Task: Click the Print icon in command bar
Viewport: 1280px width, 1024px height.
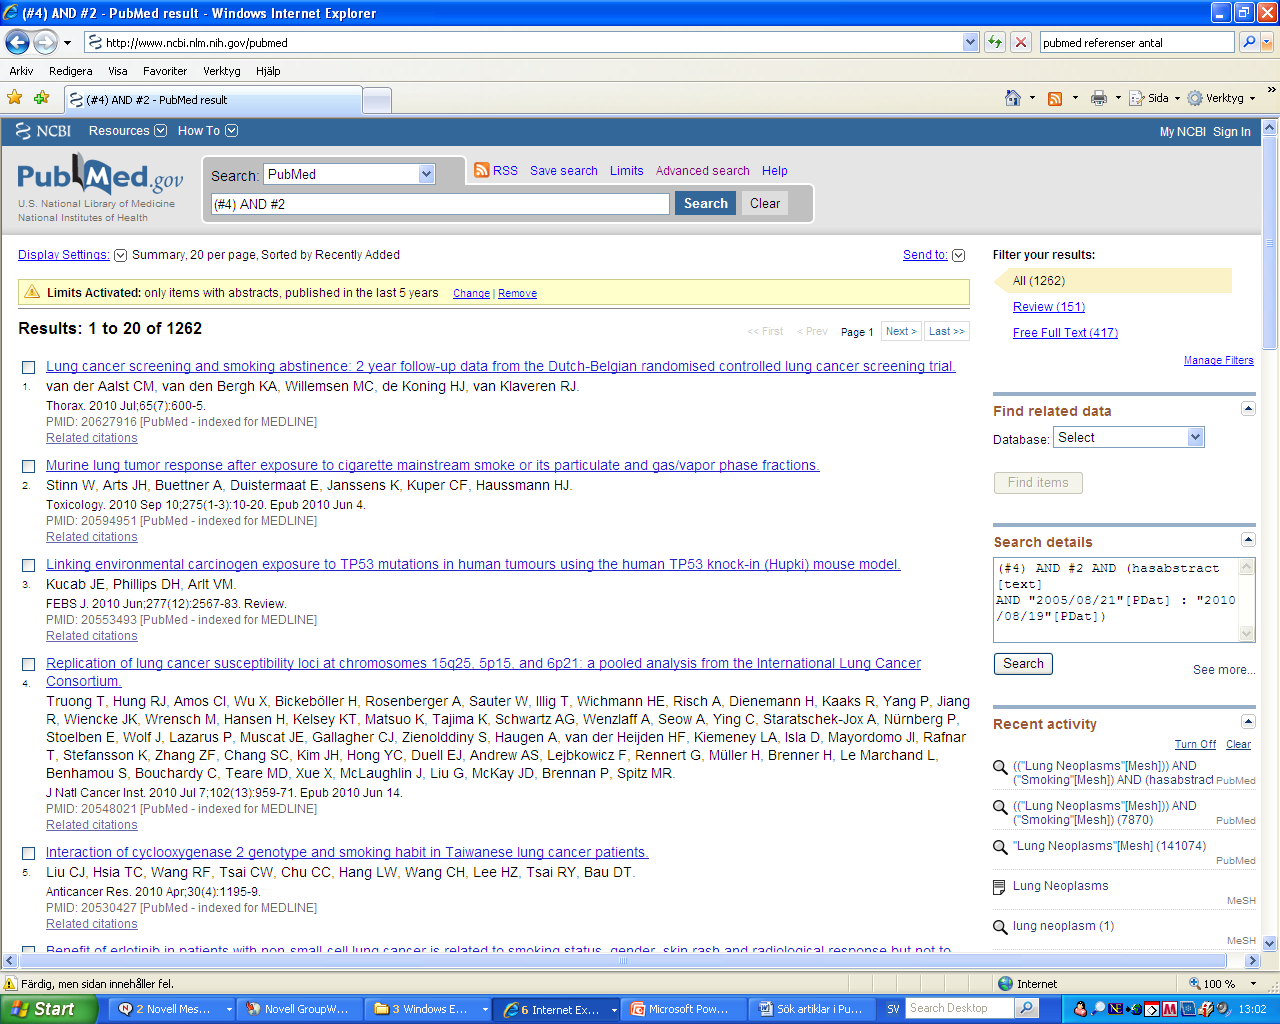Action: (x=1098, y=98)
